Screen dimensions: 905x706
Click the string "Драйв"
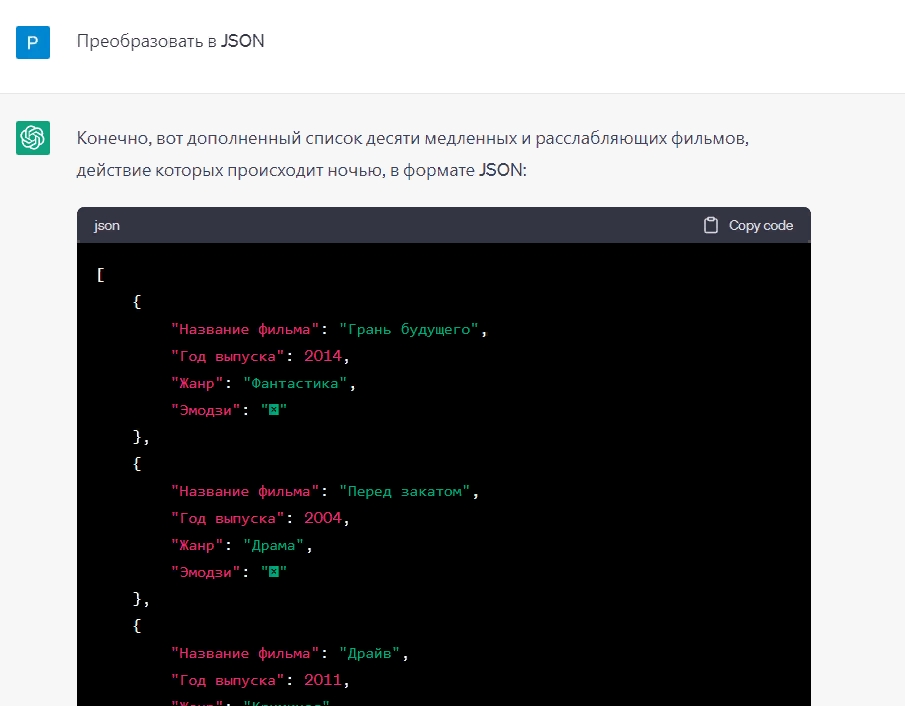369,653
